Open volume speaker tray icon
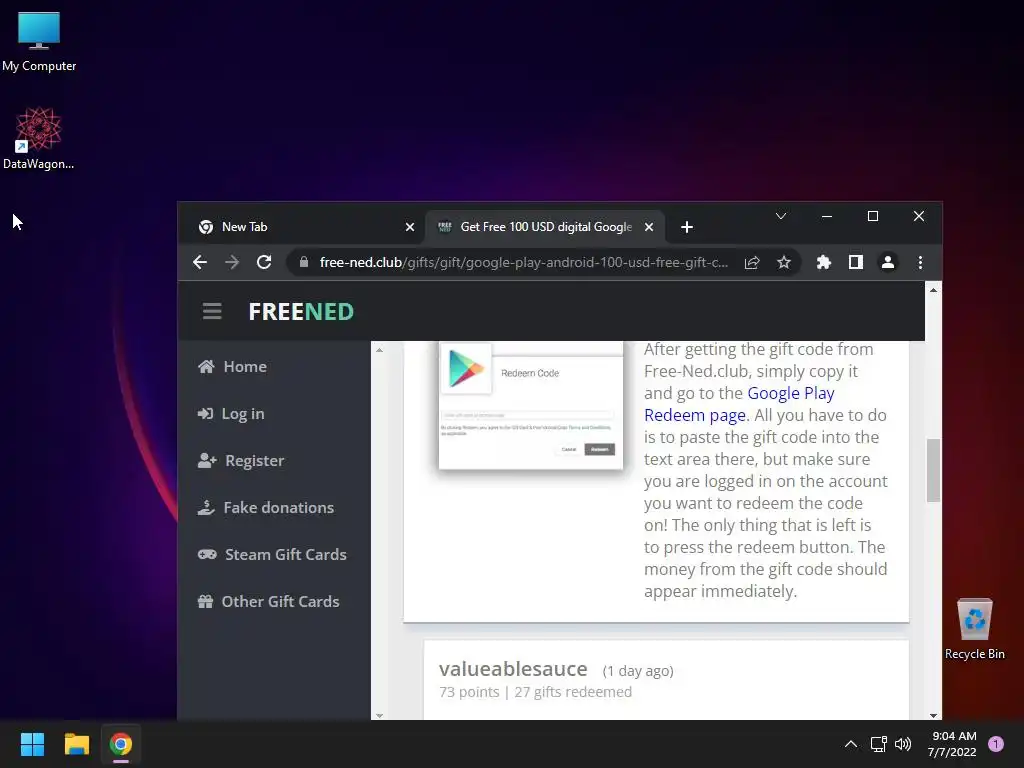Viewport: 1024px width, 768px height. (x=903, y=744)
